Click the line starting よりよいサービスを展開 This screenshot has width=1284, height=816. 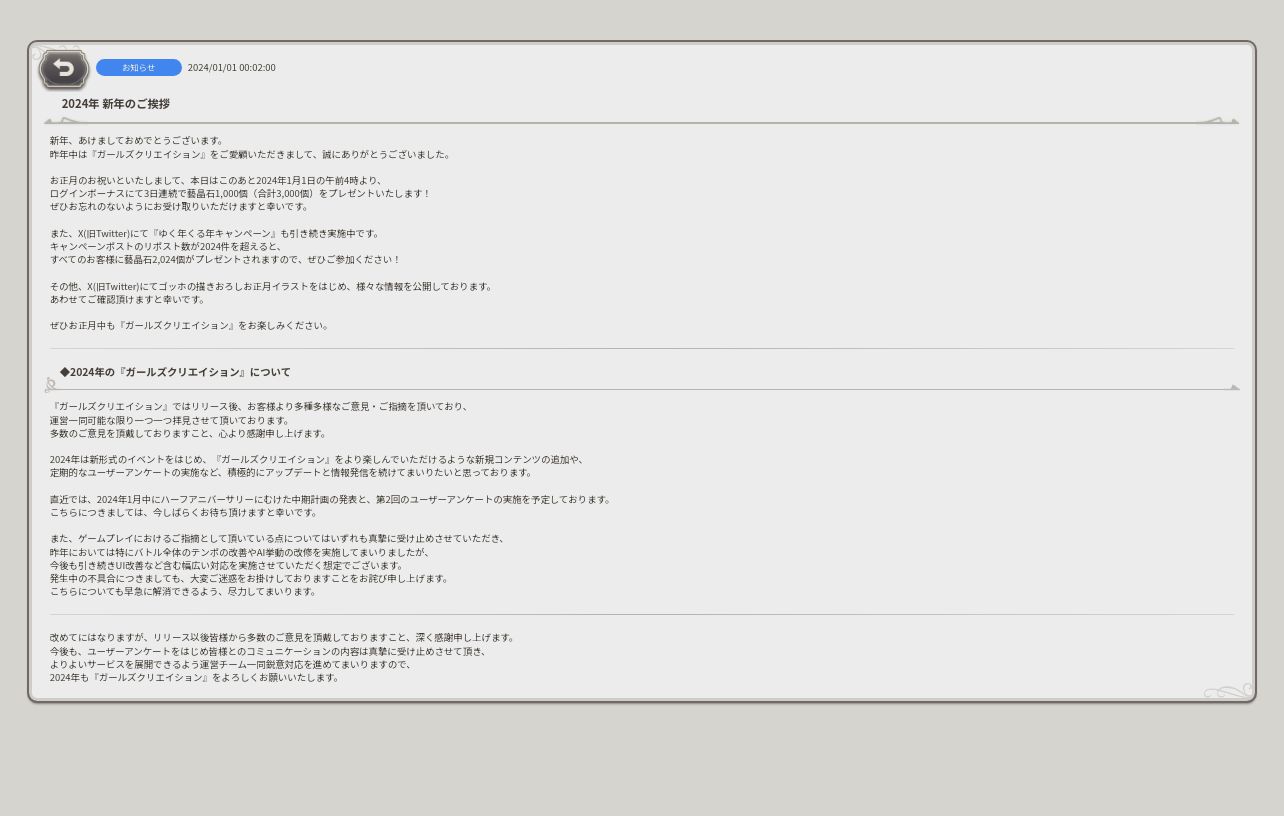(231, 665)
